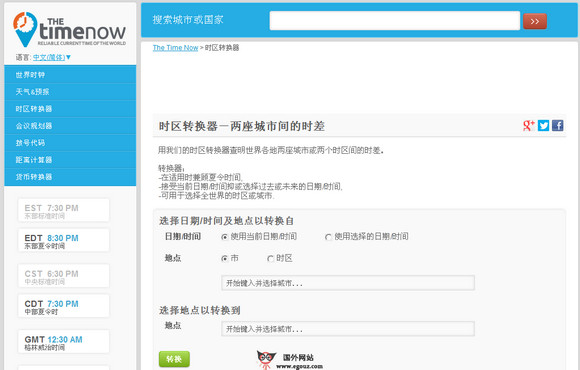The height and width of the screenshot is (370, 580).
Task: Open the CST 6:30 PM clock card
Action: coord(64,276)
